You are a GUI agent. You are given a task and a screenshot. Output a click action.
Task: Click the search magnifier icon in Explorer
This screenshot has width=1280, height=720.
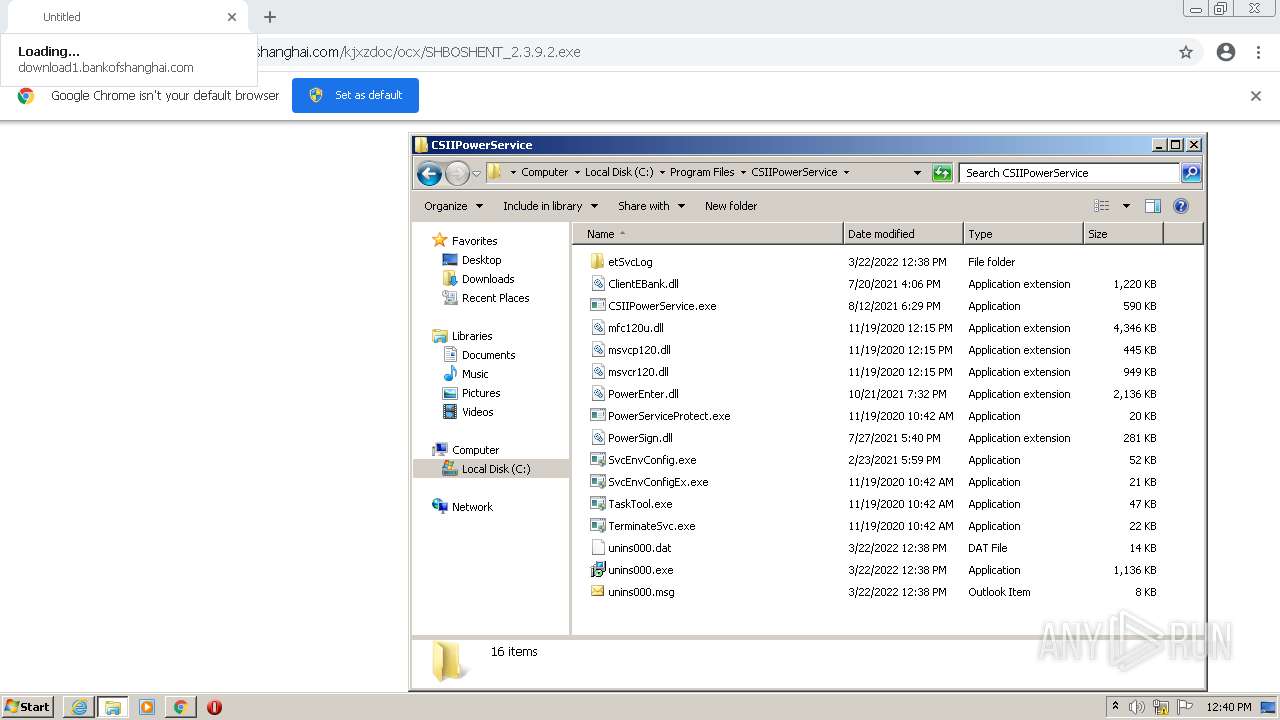(x=1190, y=173)
